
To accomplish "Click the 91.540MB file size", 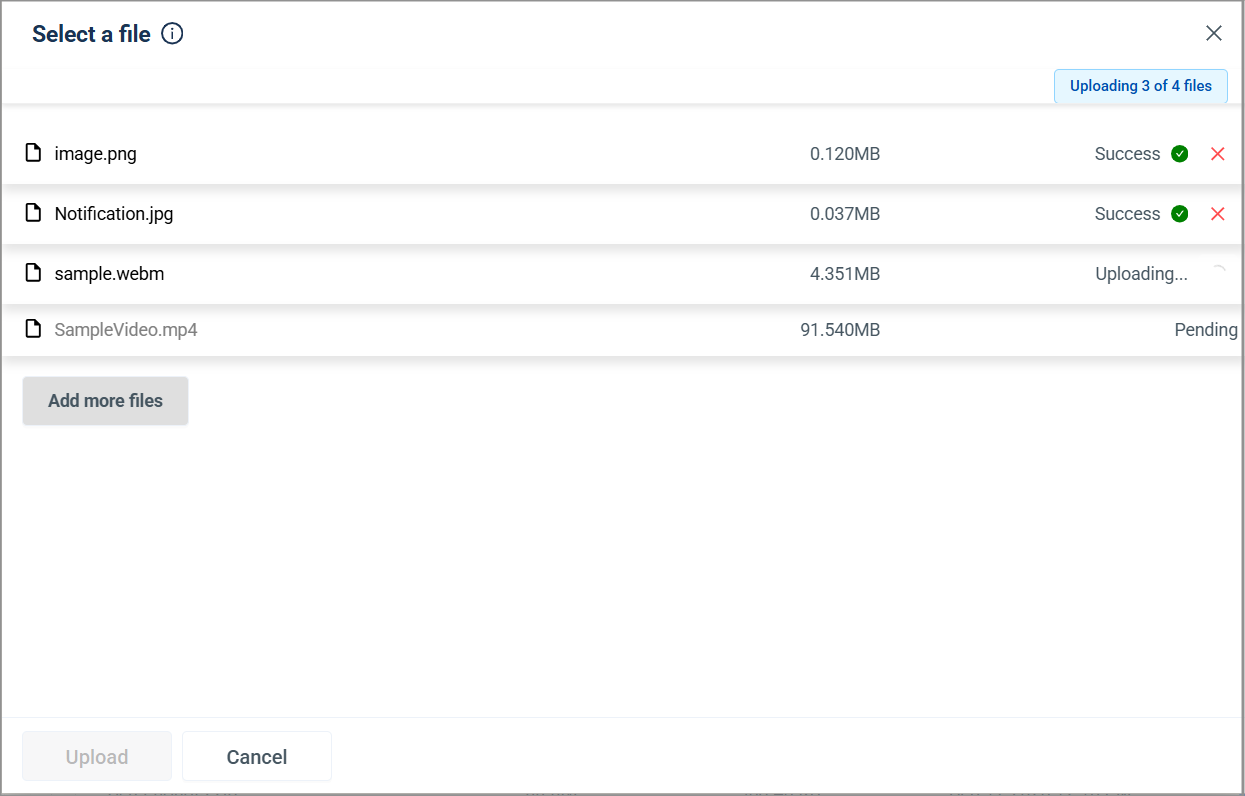I will pyautogui.click(x=841, y=330).
